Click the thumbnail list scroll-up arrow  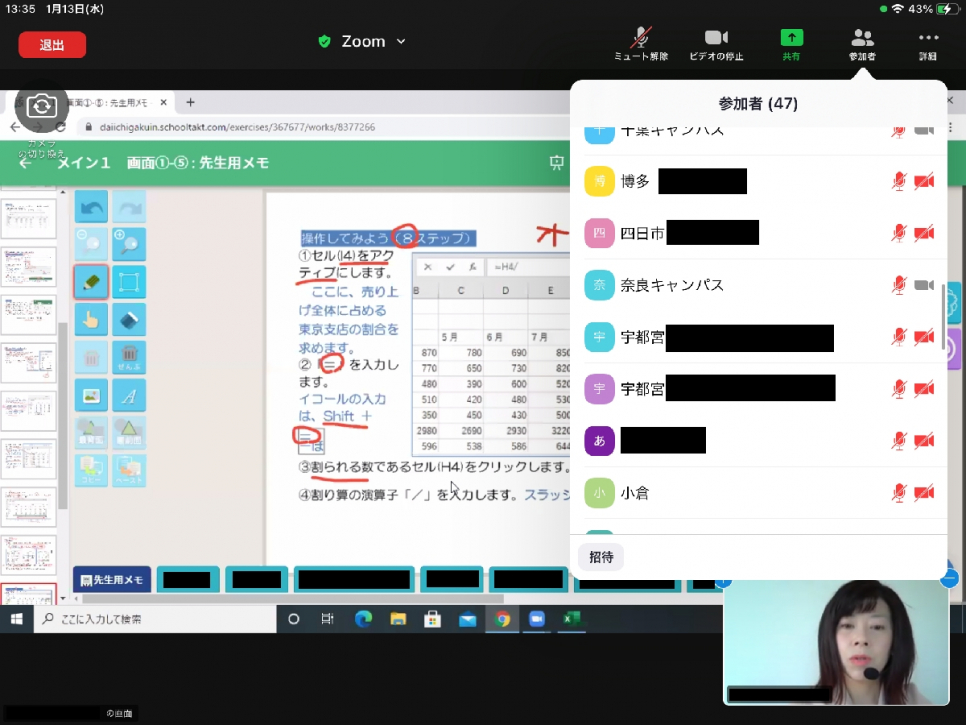(x=62, y=193)
